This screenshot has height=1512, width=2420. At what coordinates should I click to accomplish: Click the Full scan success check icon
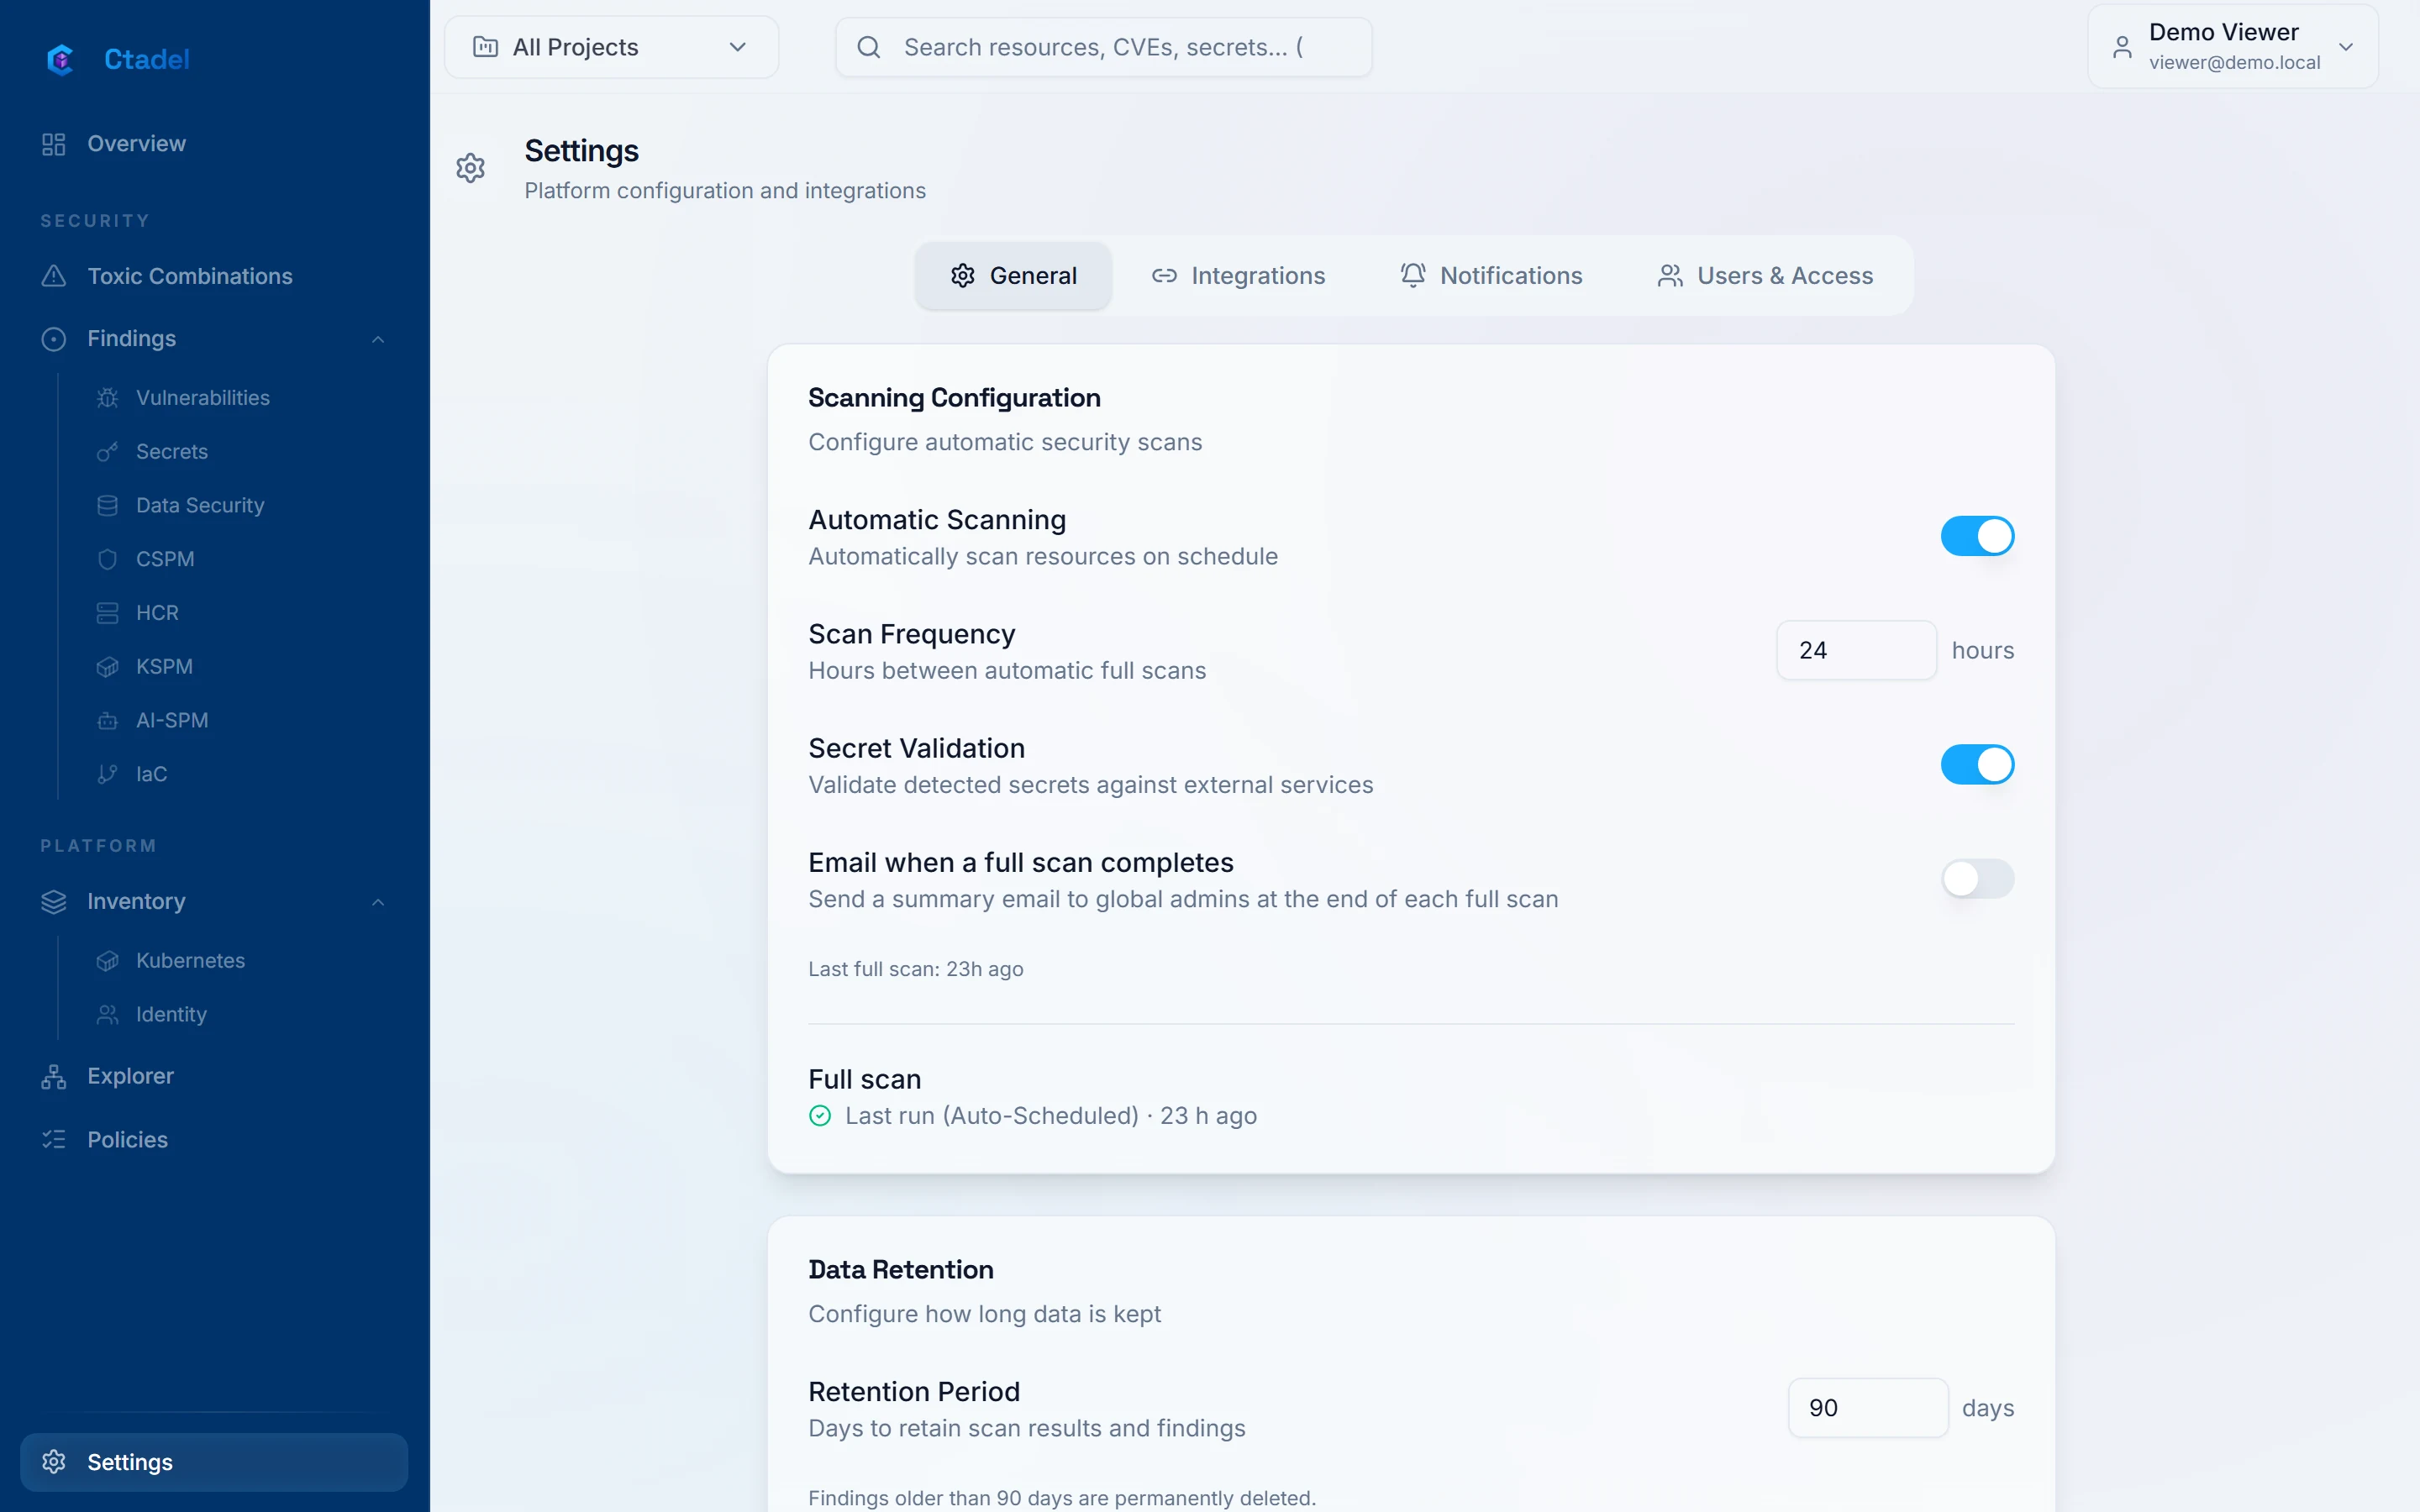(820, 1116)
